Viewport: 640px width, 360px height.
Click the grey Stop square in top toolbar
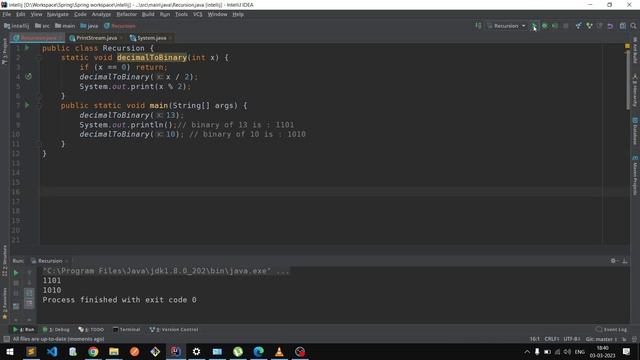point(565,26)
